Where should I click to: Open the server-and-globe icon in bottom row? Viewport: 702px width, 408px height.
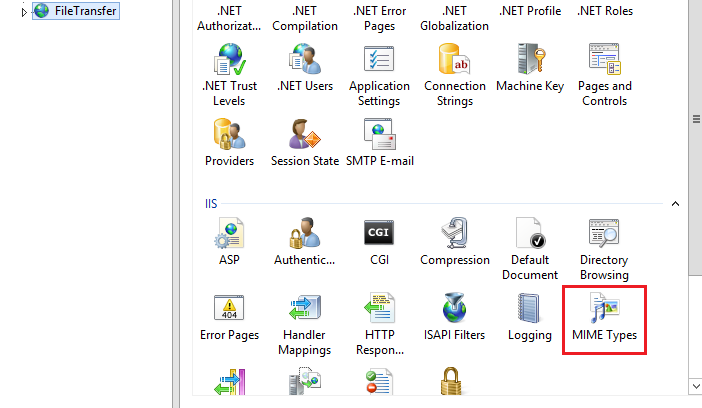click(304, 381)
